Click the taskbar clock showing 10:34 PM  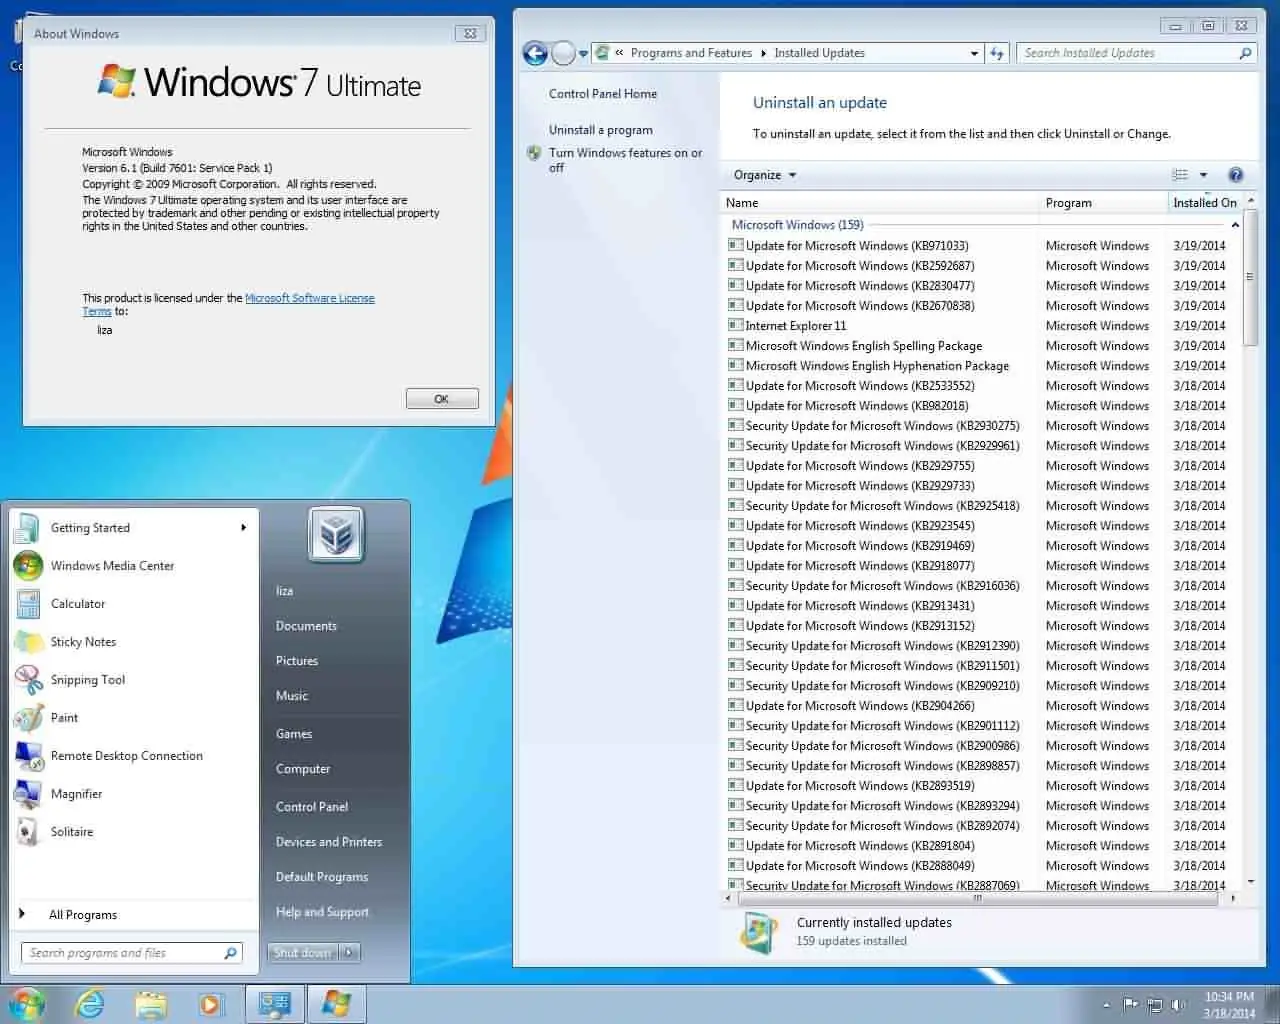coord(1229,1005)
